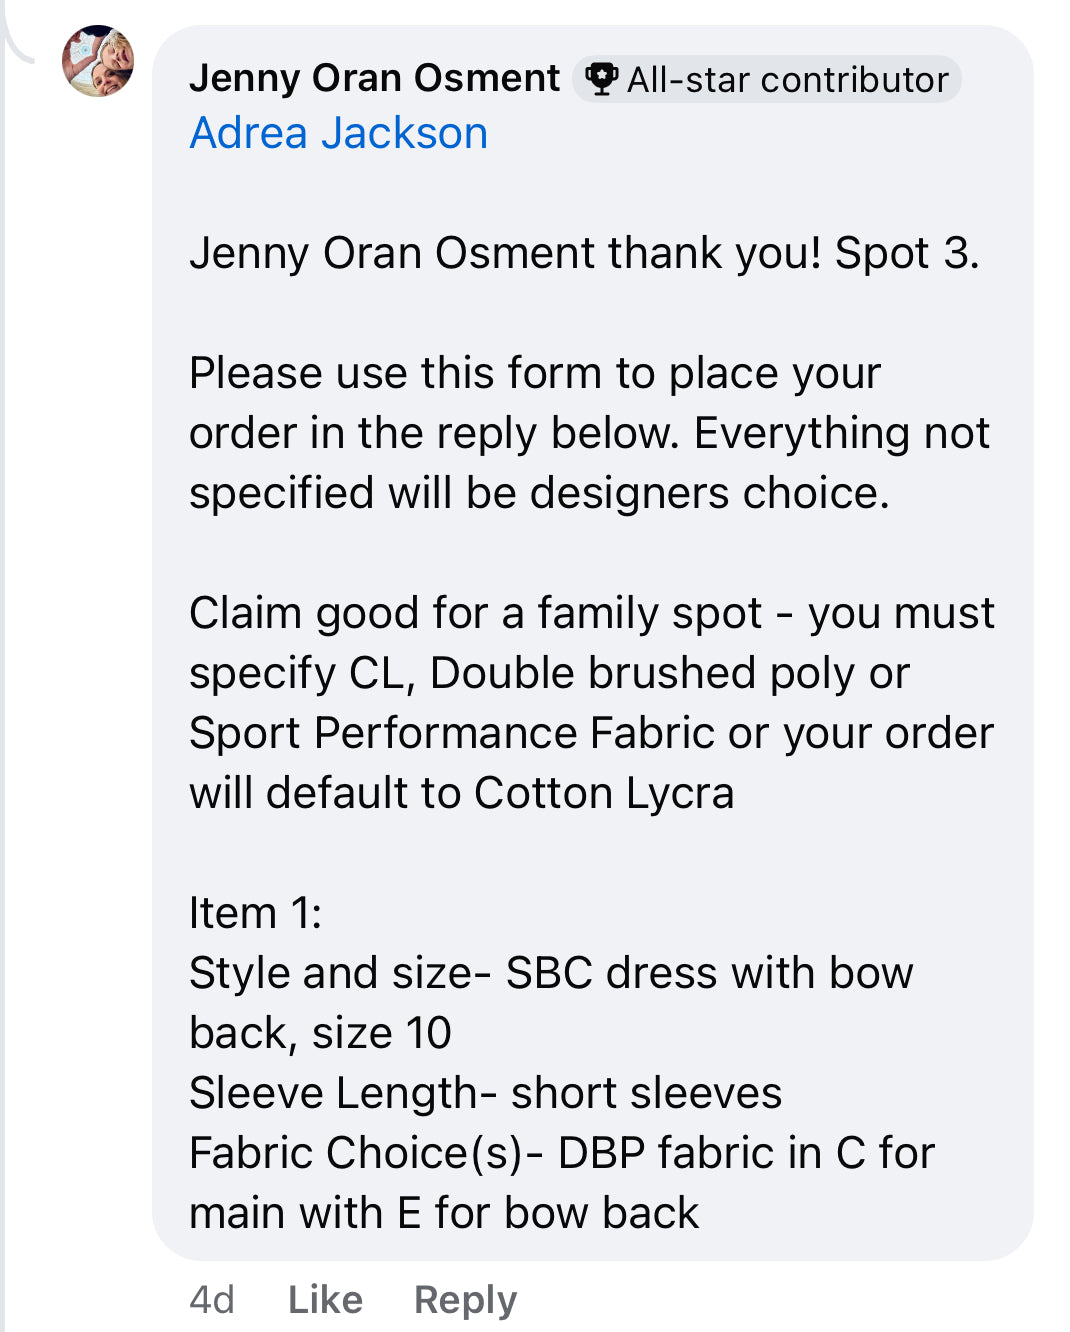
Task: Click the "Sport Performance Fabric" text line
Action: point(591,733)
